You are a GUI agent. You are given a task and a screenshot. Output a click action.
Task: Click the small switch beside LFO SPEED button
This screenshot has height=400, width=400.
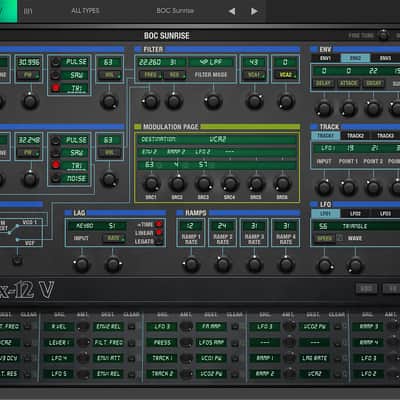339,238
